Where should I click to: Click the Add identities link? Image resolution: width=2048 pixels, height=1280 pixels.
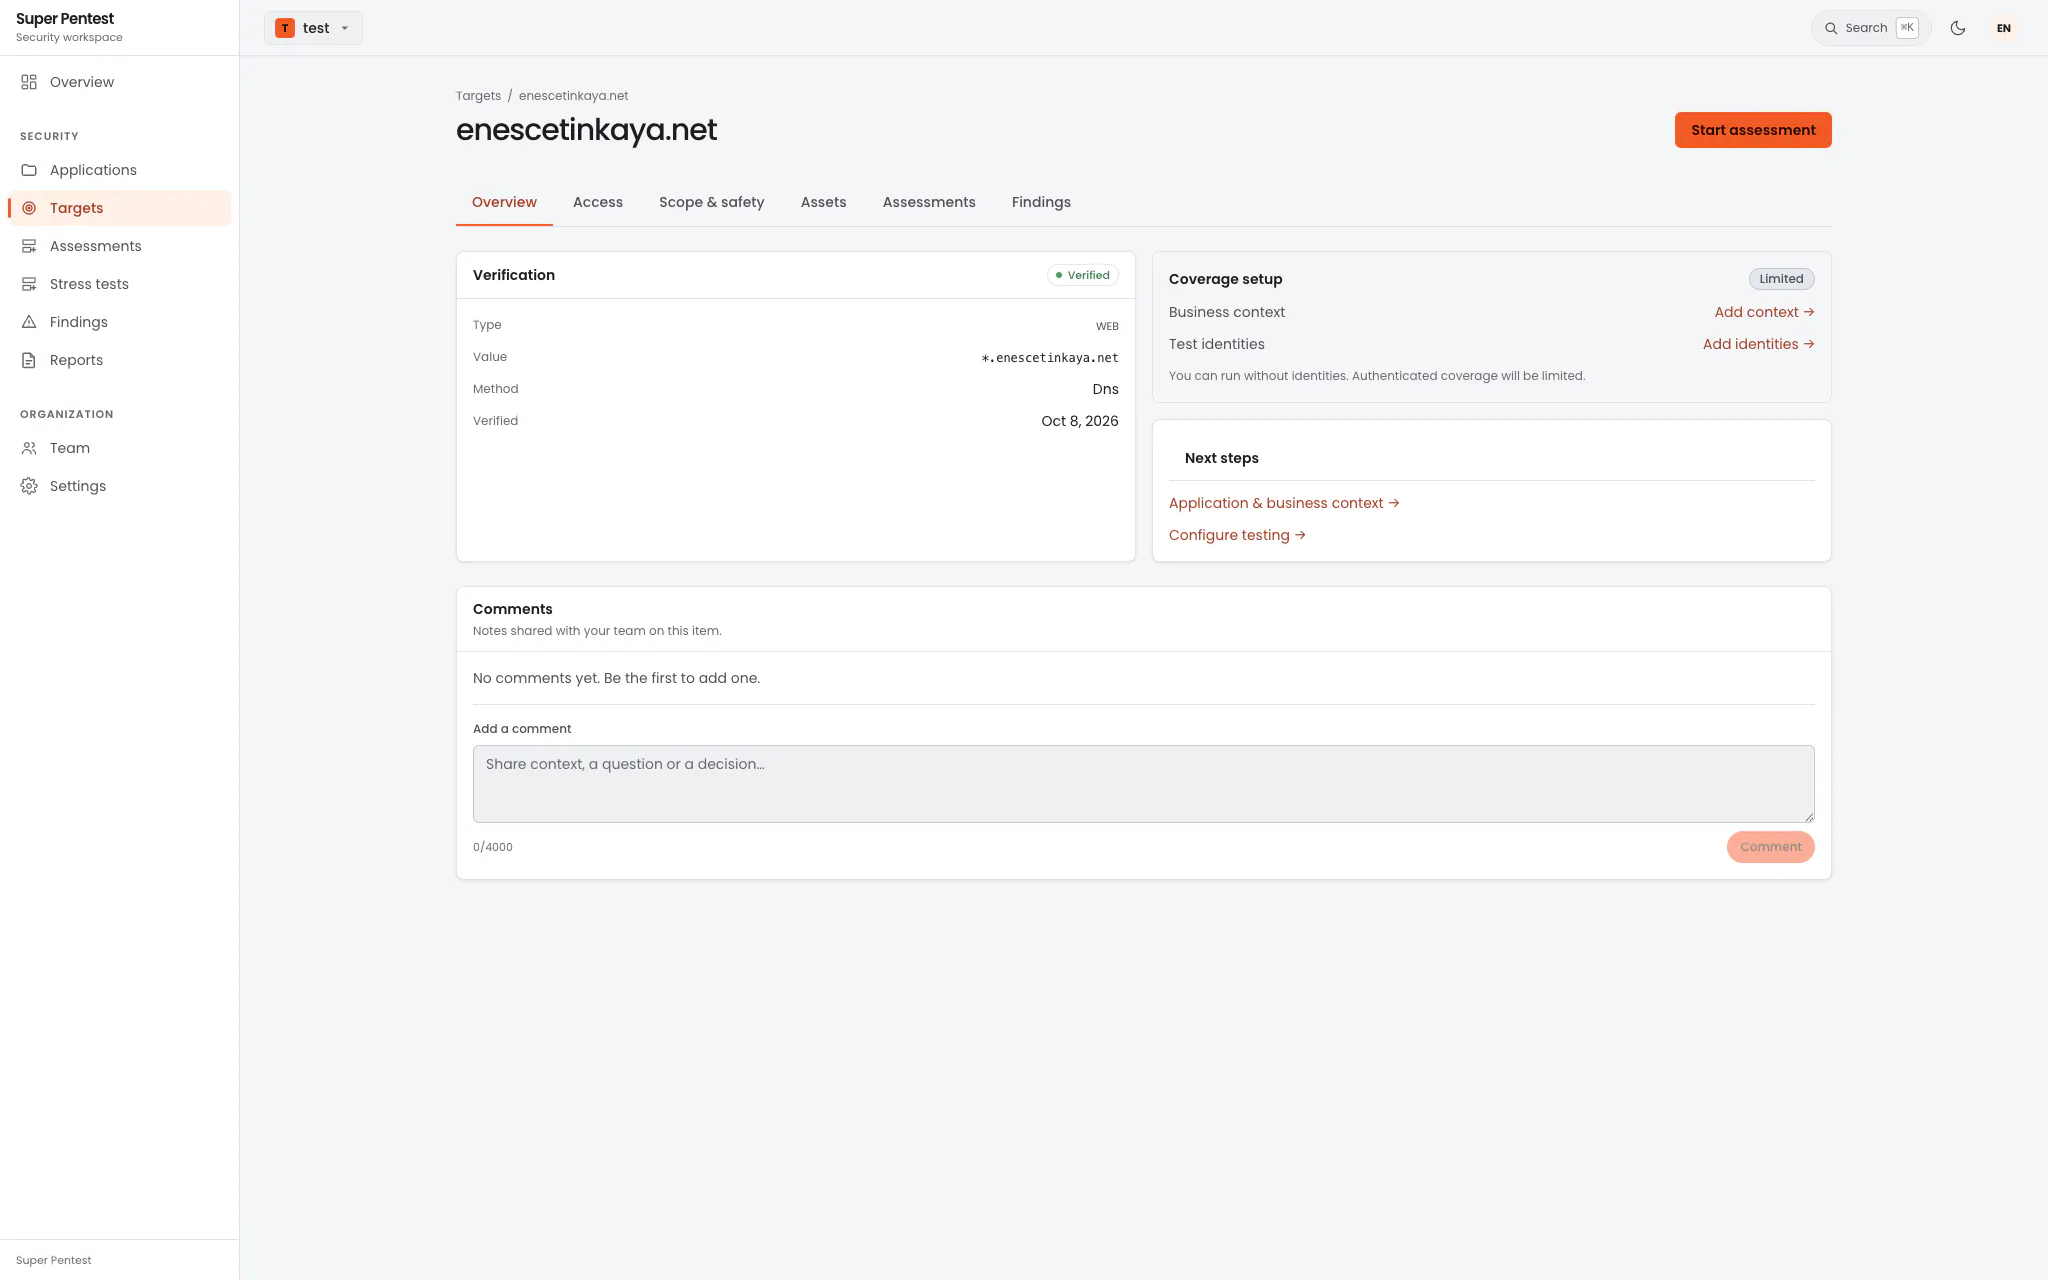pyautogui.click(x=1758, y=344)
